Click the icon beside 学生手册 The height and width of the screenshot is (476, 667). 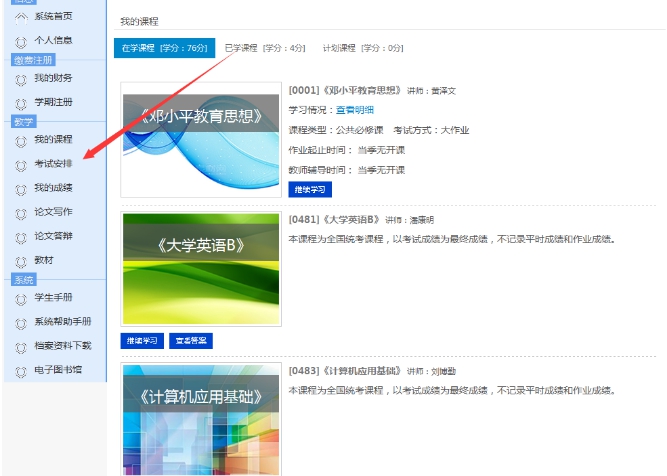21,299
